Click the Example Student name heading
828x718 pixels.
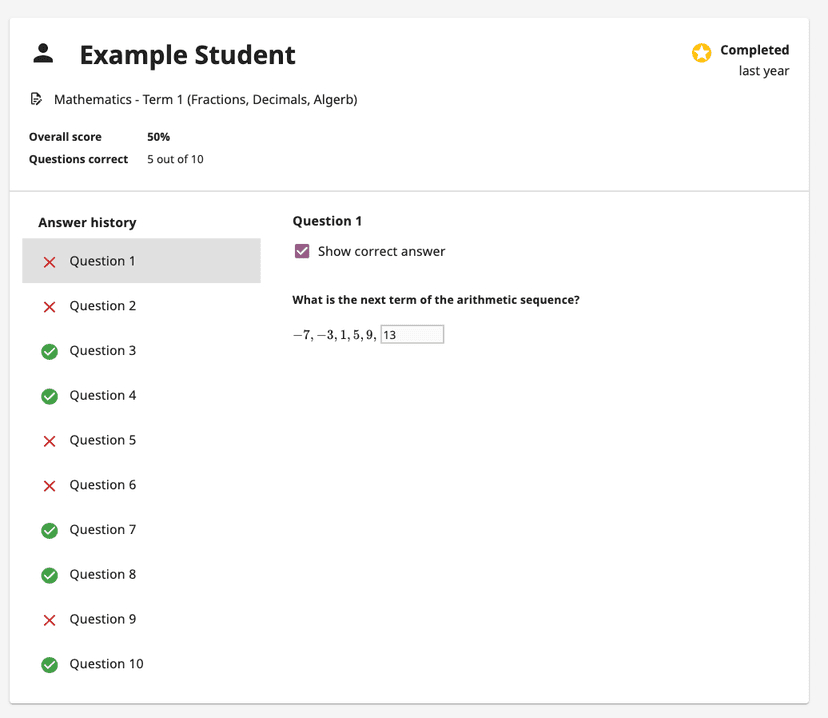click(x=187, y=55)
